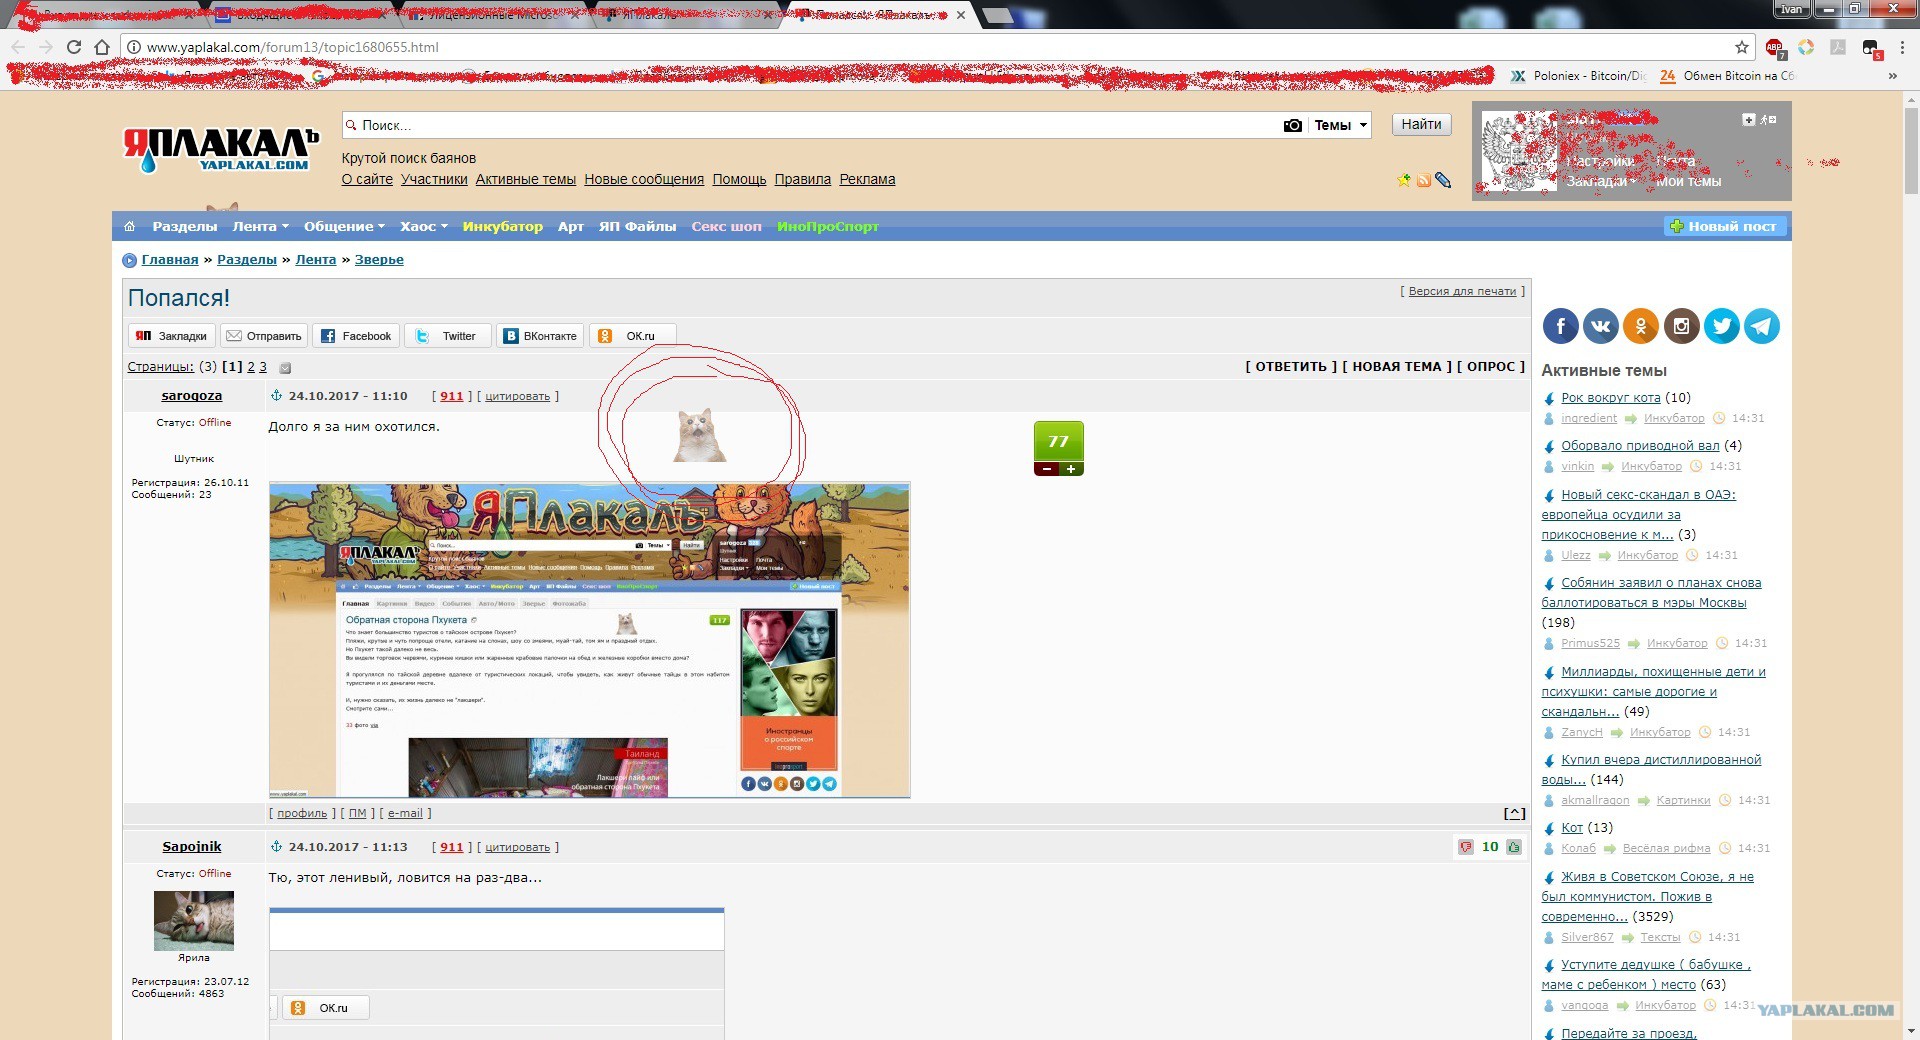The height and width of the screenshot is (1040, 1920).
Task: Click the add-to-favorites star icon under search
Action: [x=1404, y=180]
